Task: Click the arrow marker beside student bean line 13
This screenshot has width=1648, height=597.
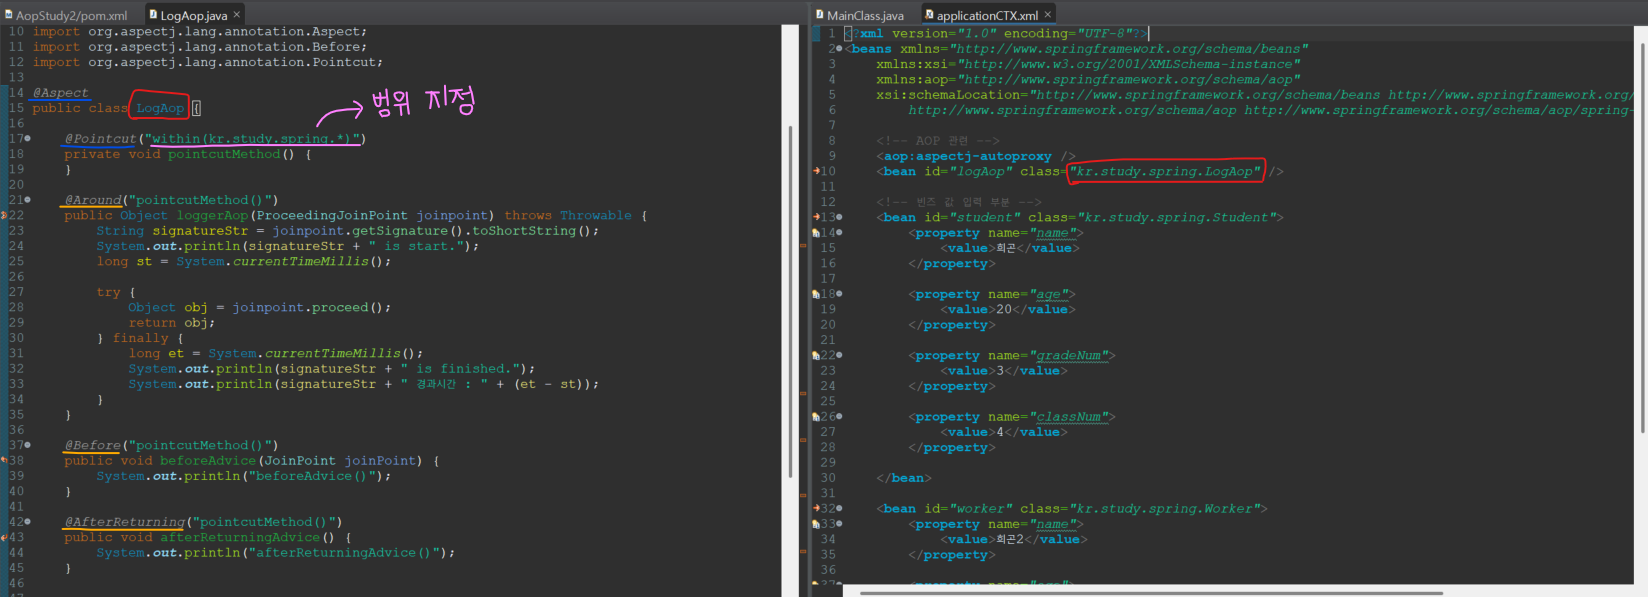Action: coord(817,217)
